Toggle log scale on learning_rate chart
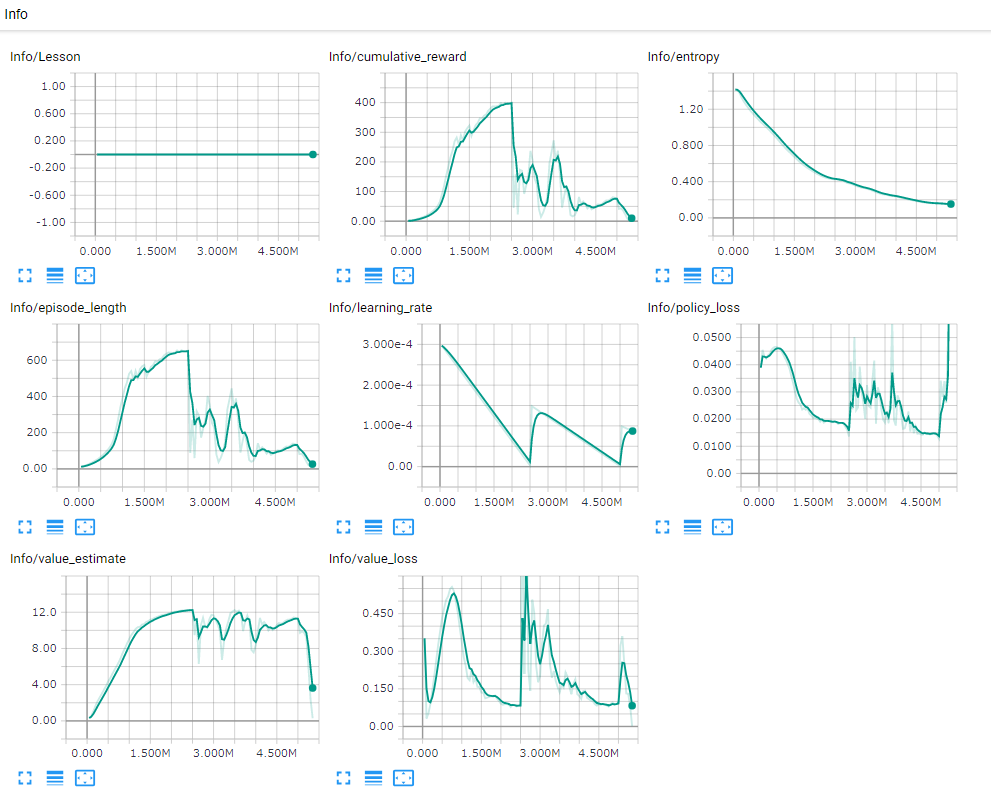The height and width of the screenshot is (799, 991). [x=374, y=527]
